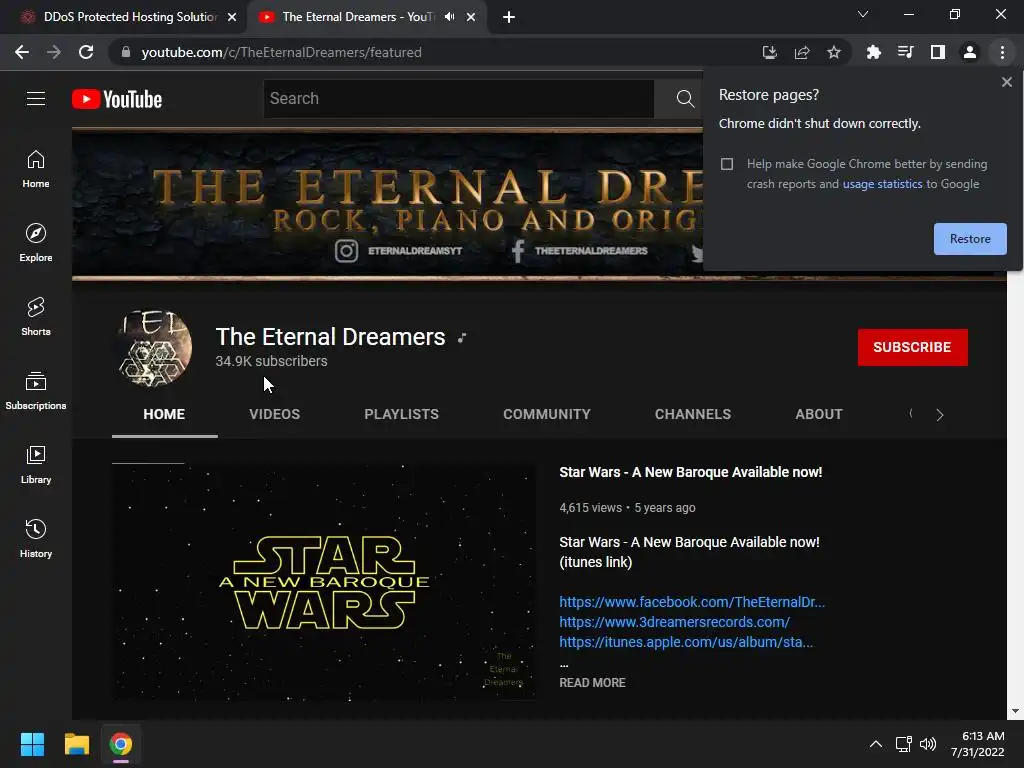The image size is (1024, 768).
Task: Go to Home in the sidebar
Action: tap(36, 169)
